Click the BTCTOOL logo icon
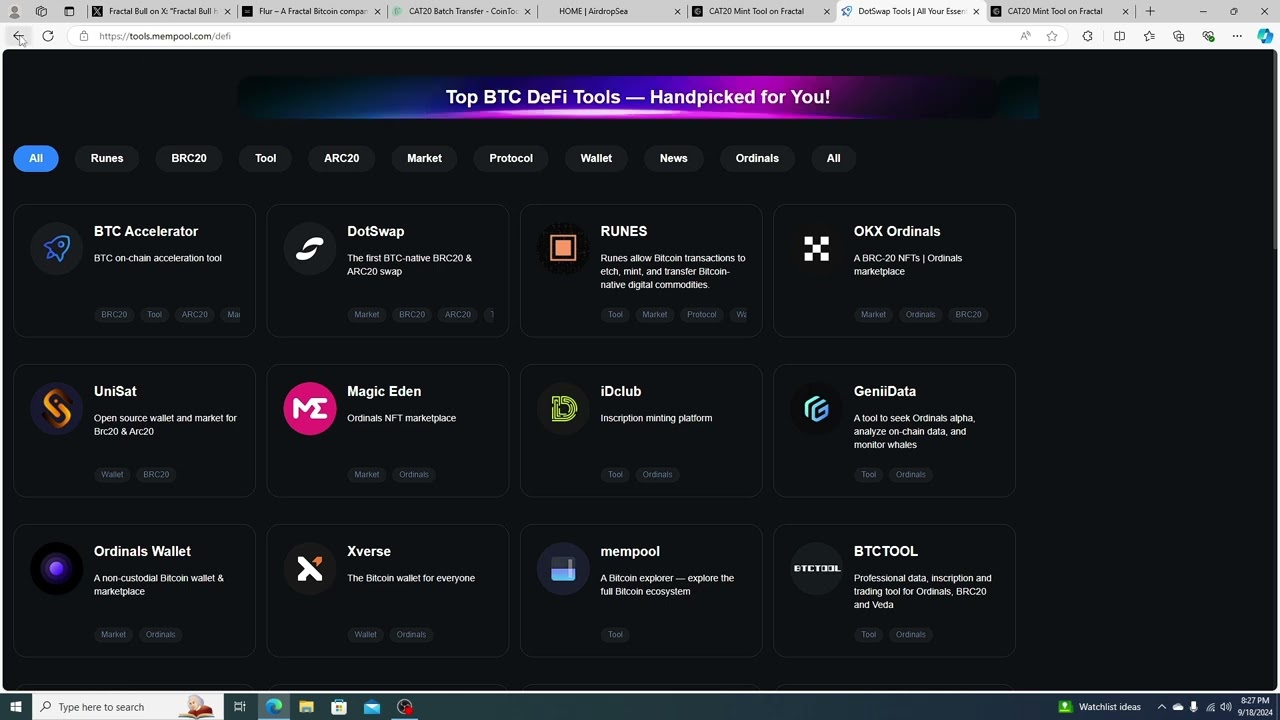This screenshot has height=720, width=1280. point(816,569)
